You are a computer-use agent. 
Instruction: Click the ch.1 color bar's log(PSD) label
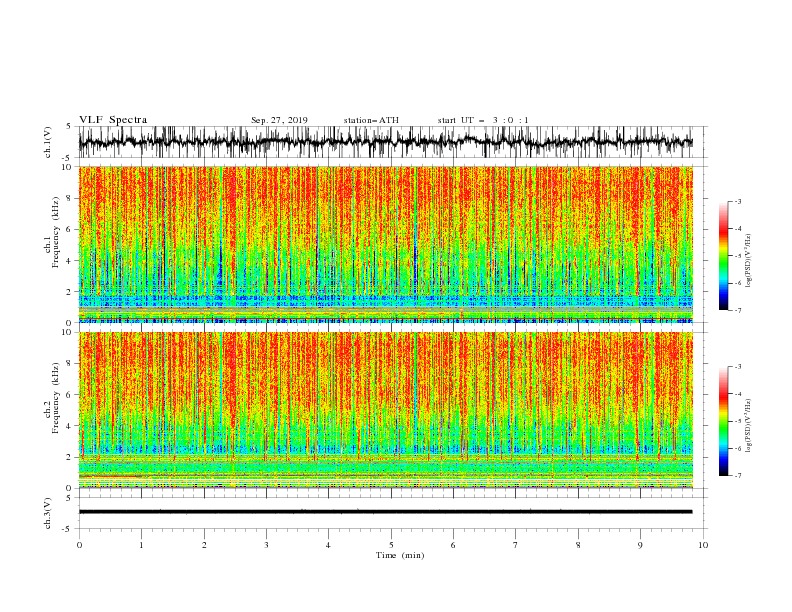tap(749, 261)
